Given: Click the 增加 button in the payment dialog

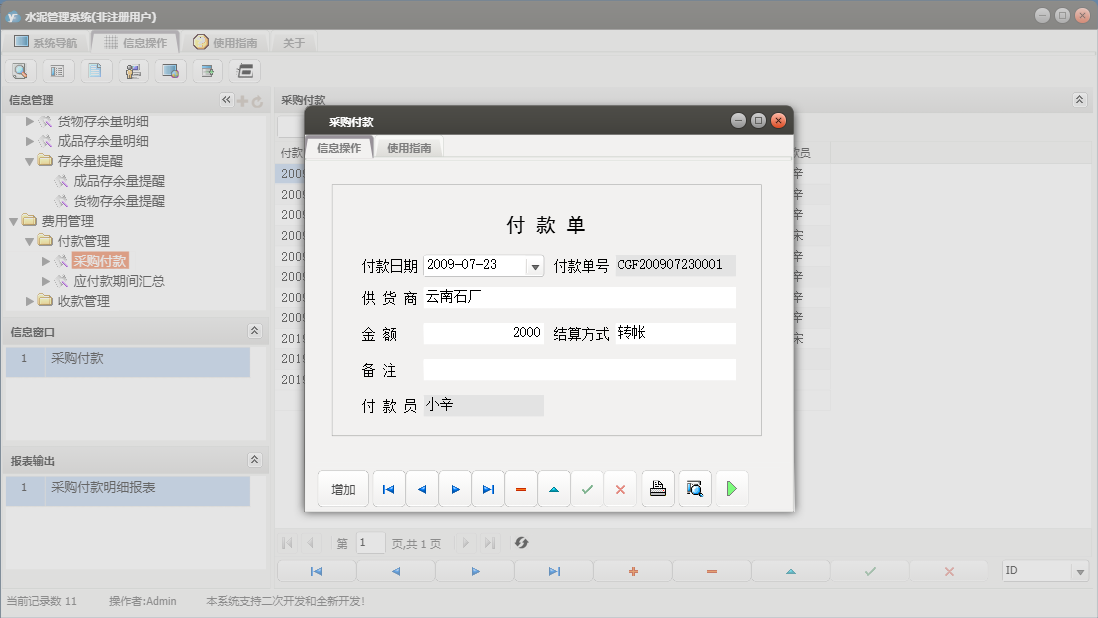Looking at the screenshot, I should tap(342, 489).
